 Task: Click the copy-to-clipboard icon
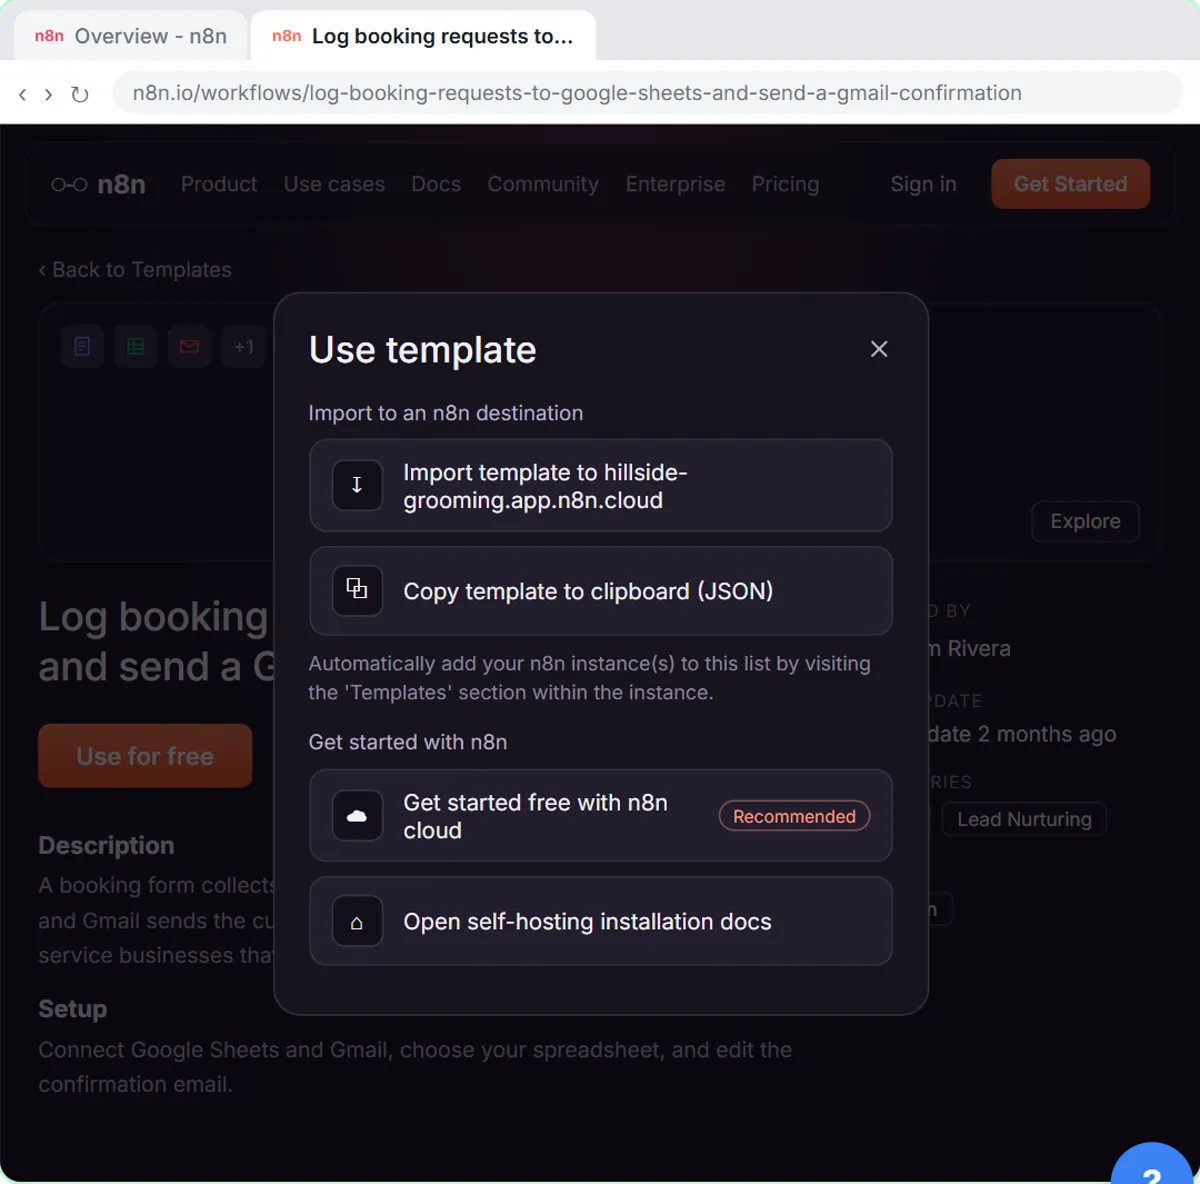(357, 590)
